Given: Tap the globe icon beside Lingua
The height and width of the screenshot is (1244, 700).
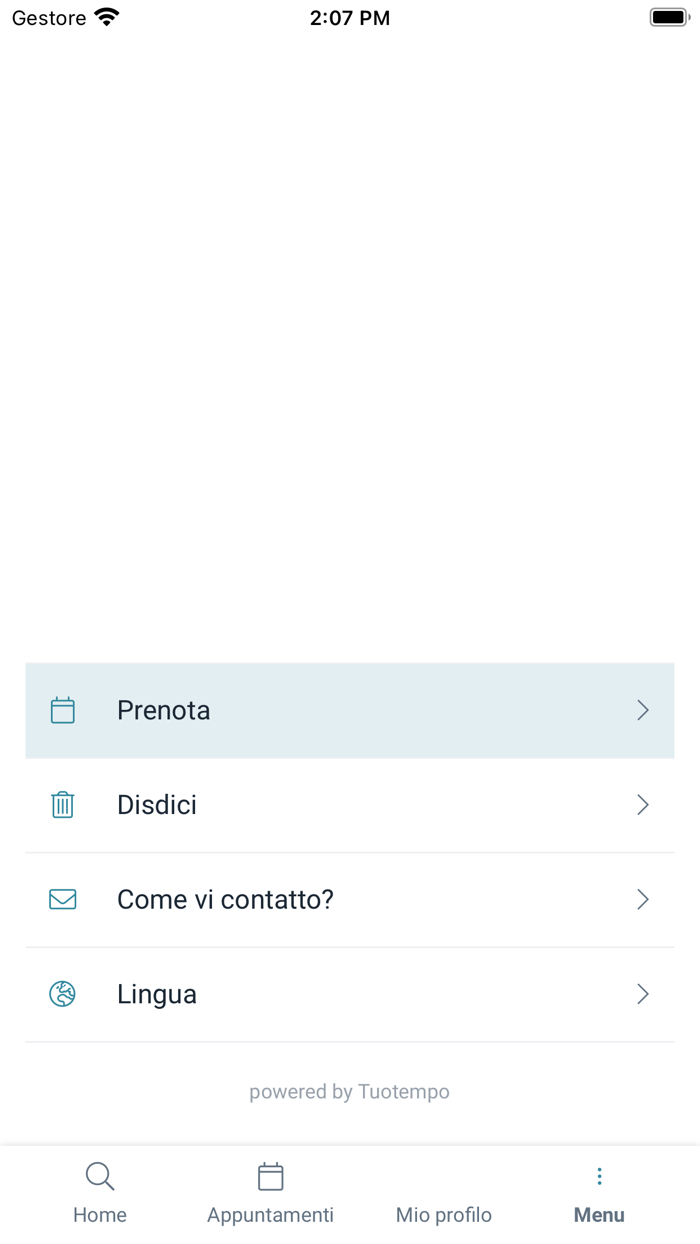Looking at the screenshot, I should tap(63, 994).
